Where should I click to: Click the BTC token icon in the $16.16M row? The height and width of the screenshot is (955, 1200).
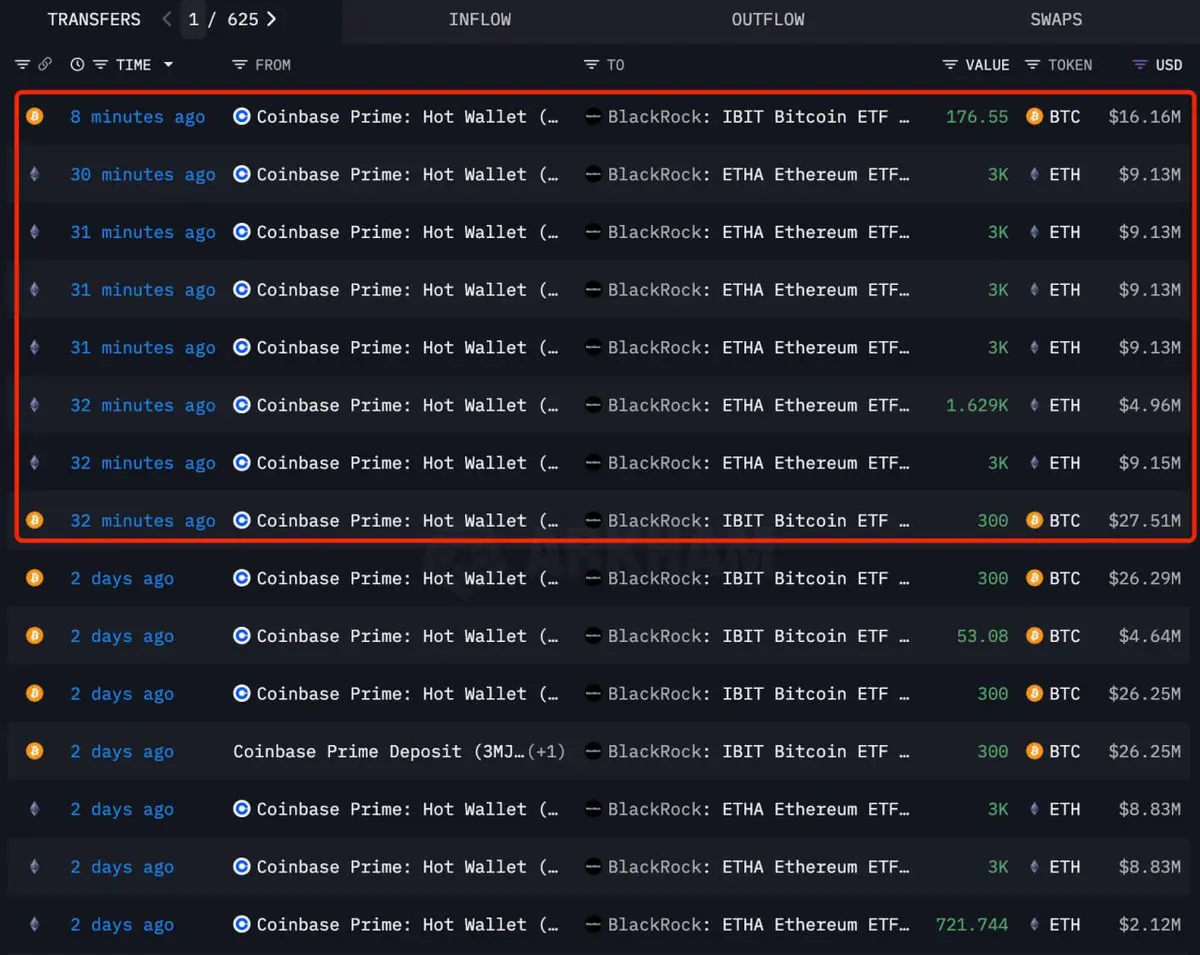coord(1035,116)
